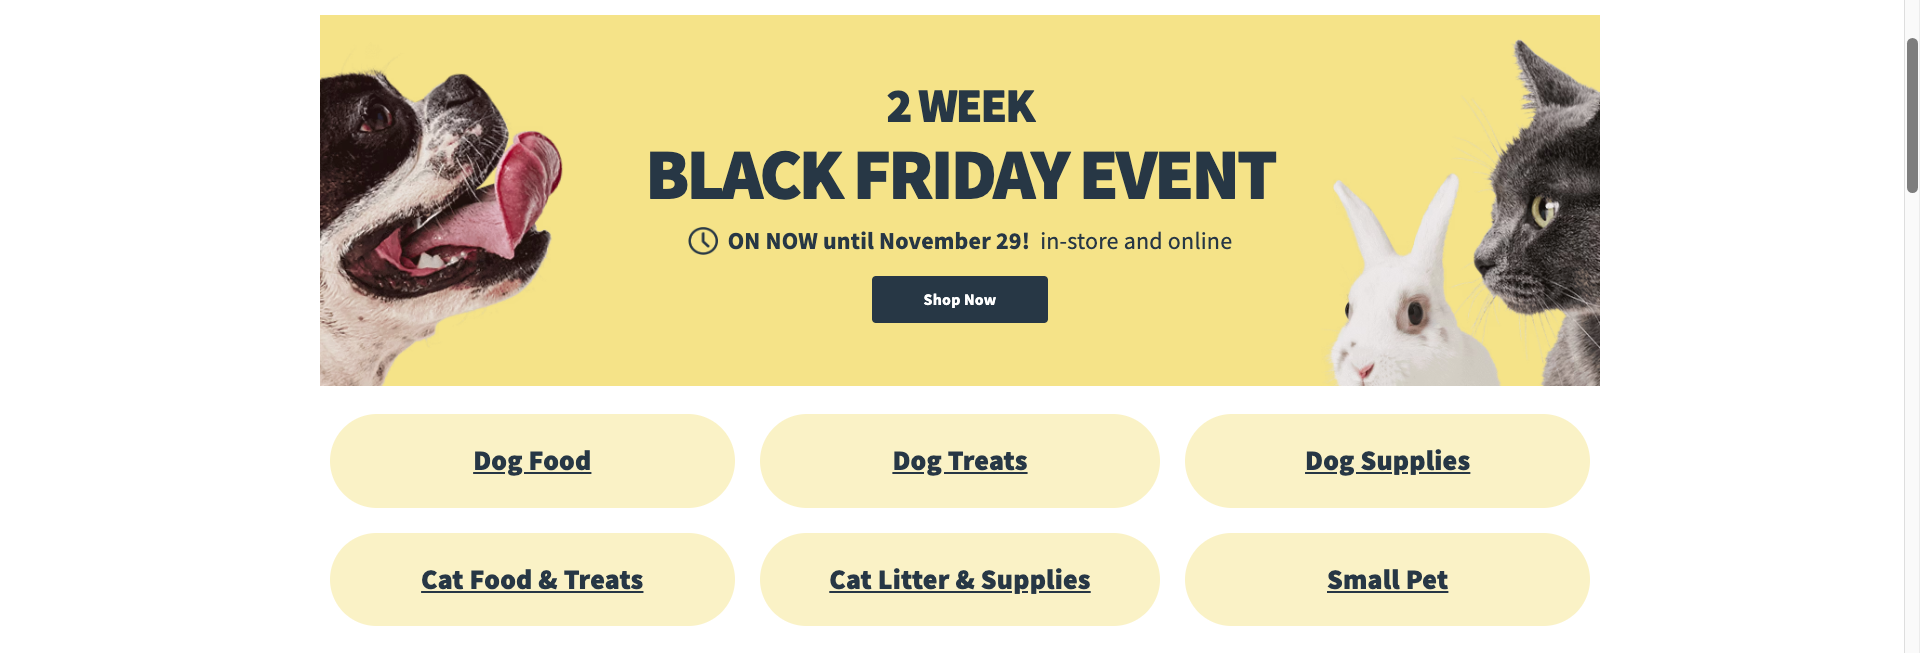The width and height of the screenshot is (1920, 653).
Task: Open the Dog Treats category
Action: [960, 461]
